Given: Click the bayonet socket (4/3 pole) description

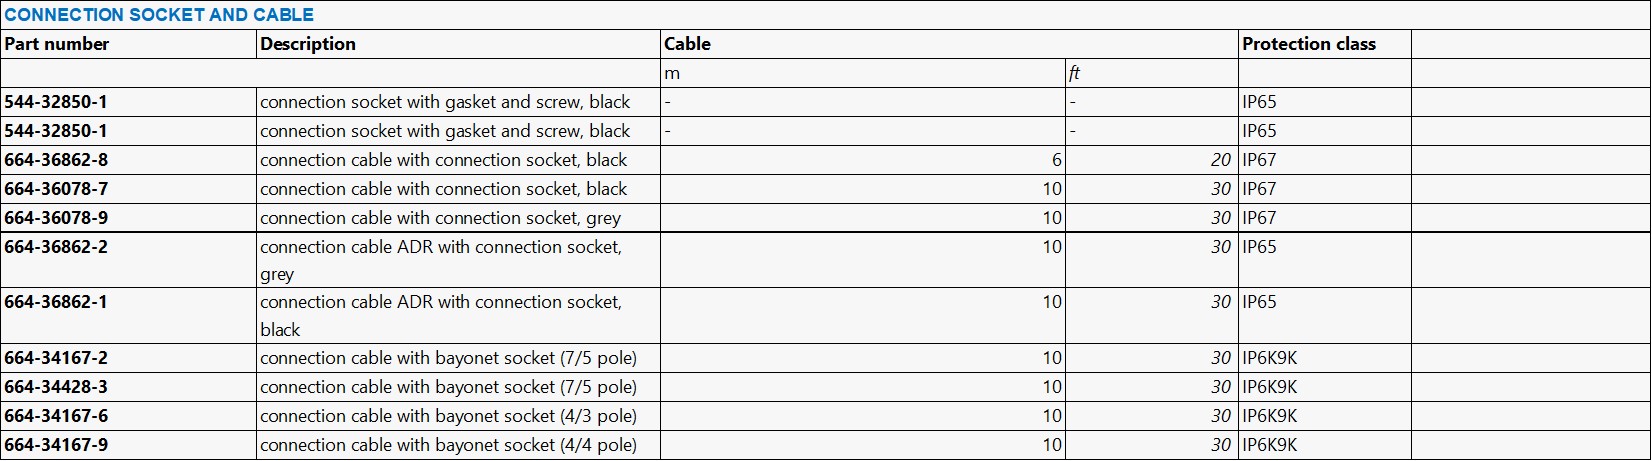Looking at the screenshot, I should [x=448, y=416].
